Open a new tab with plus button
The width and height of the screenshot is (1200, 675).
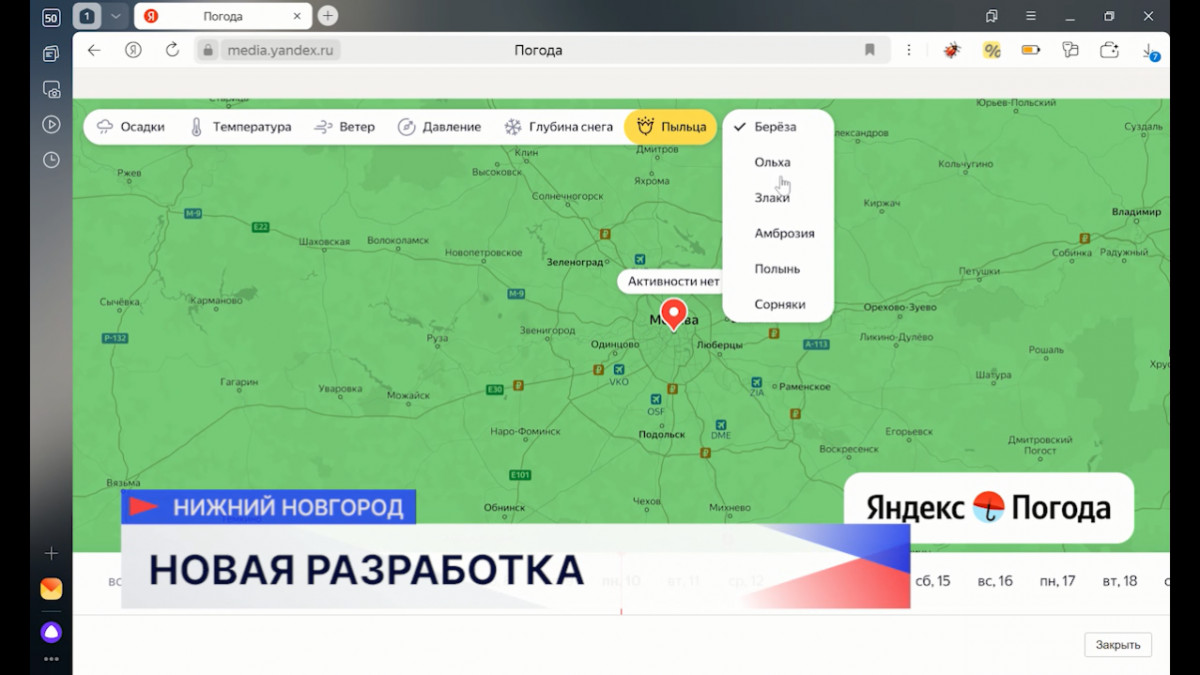[x=327, y=16]
